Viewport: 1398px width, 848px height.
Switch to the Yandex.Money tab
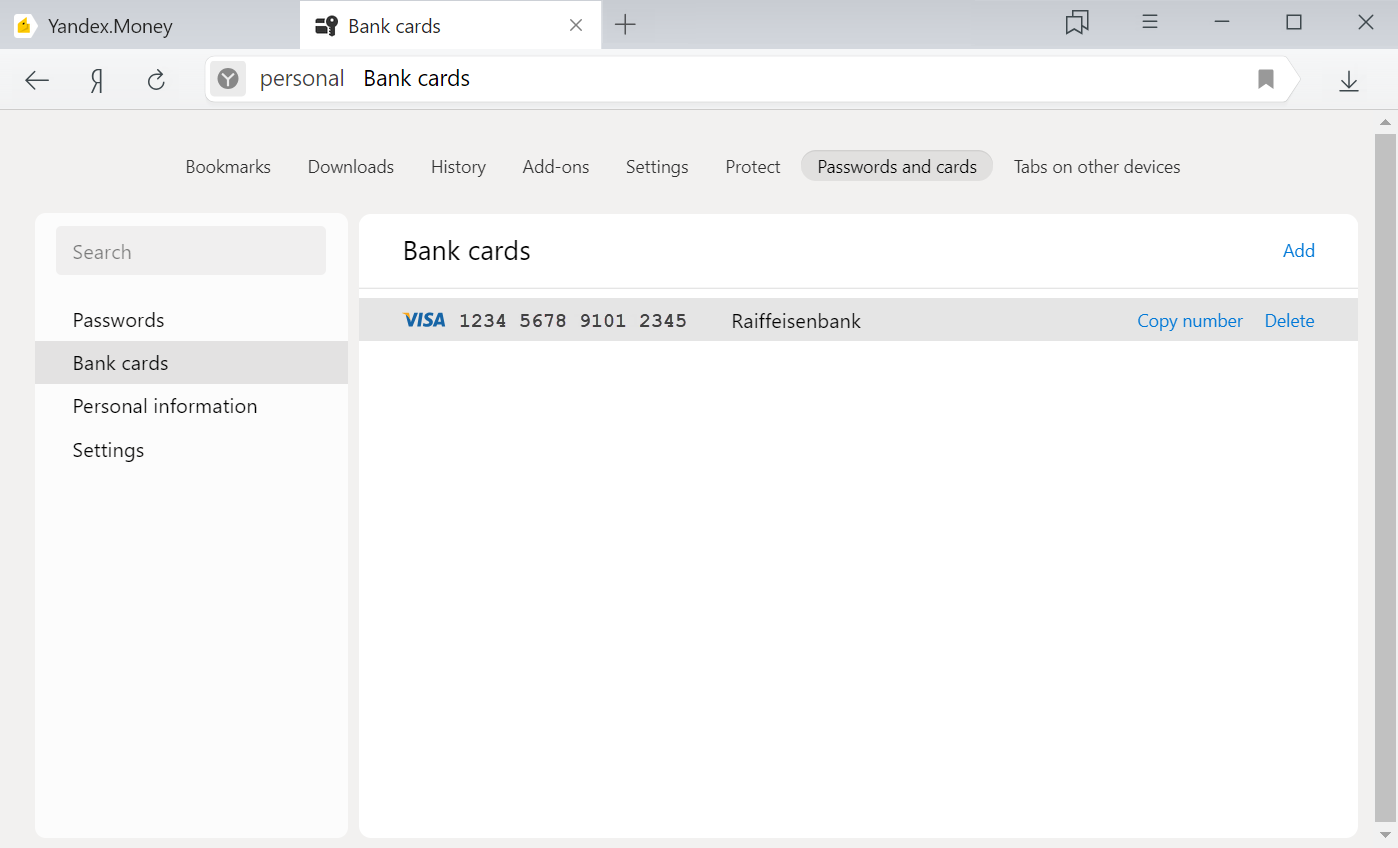(x=150, y=25)
